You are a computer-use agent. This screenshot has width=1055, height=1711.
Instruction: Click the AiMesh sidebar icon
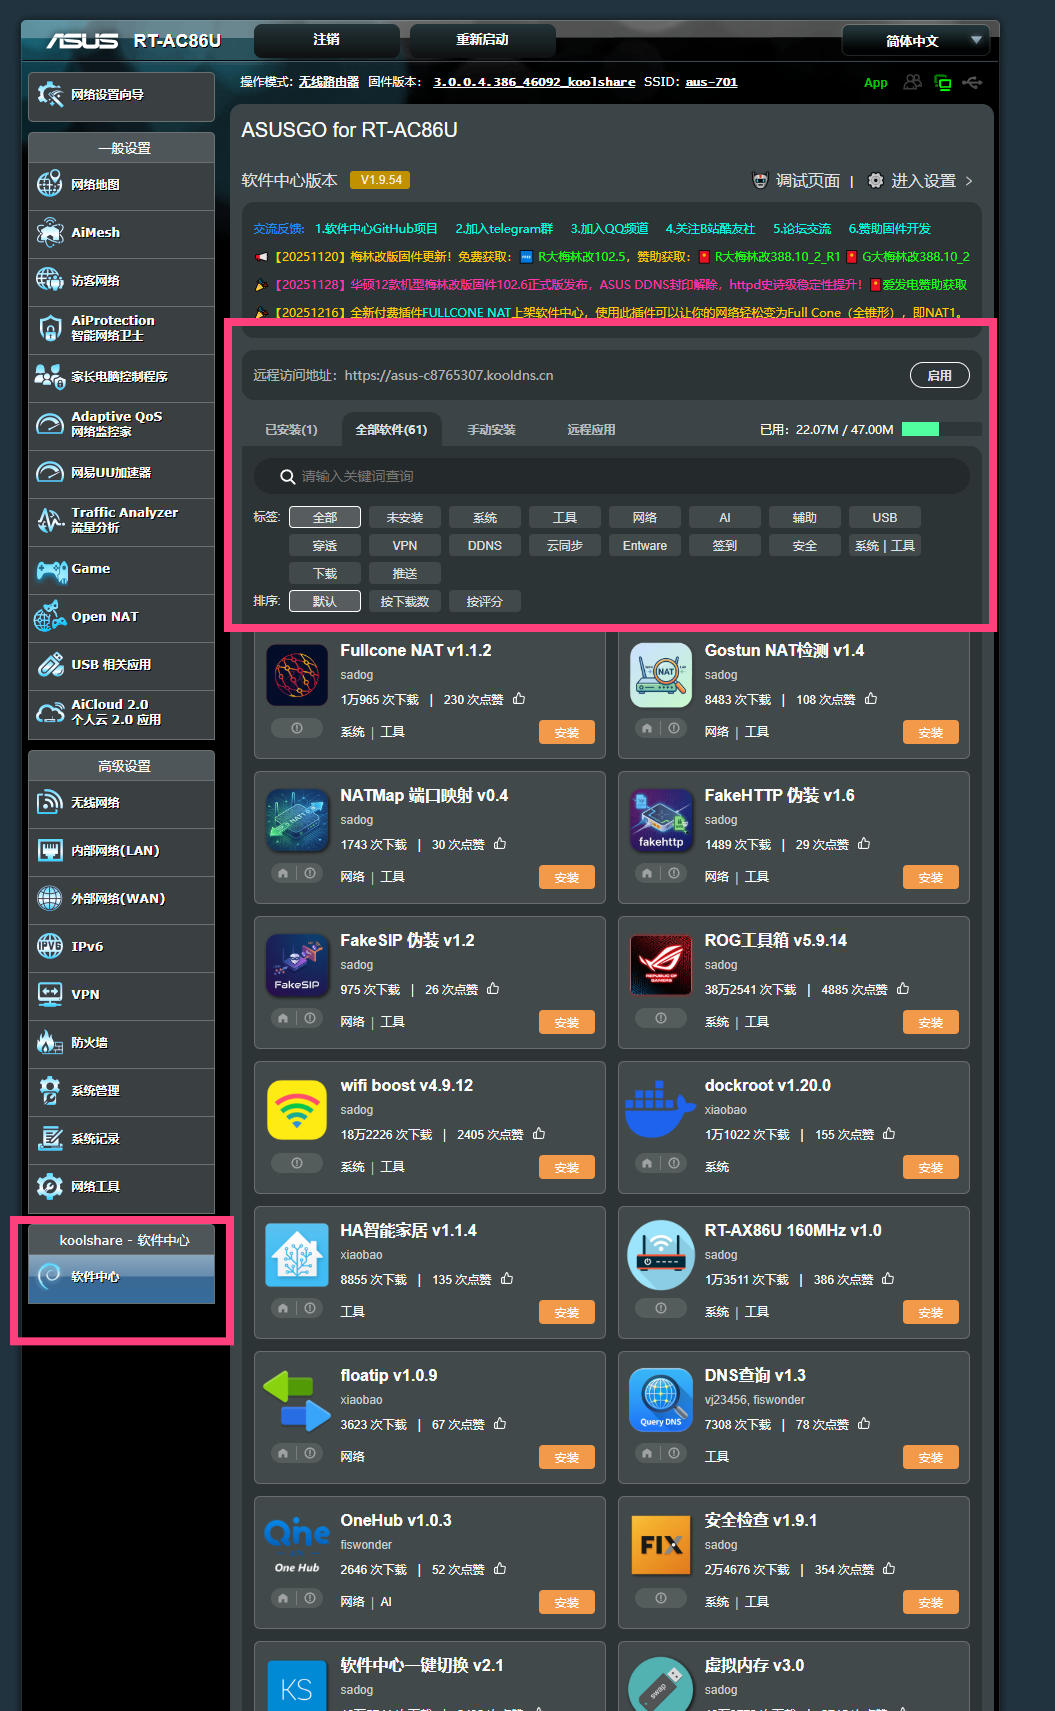50,233
